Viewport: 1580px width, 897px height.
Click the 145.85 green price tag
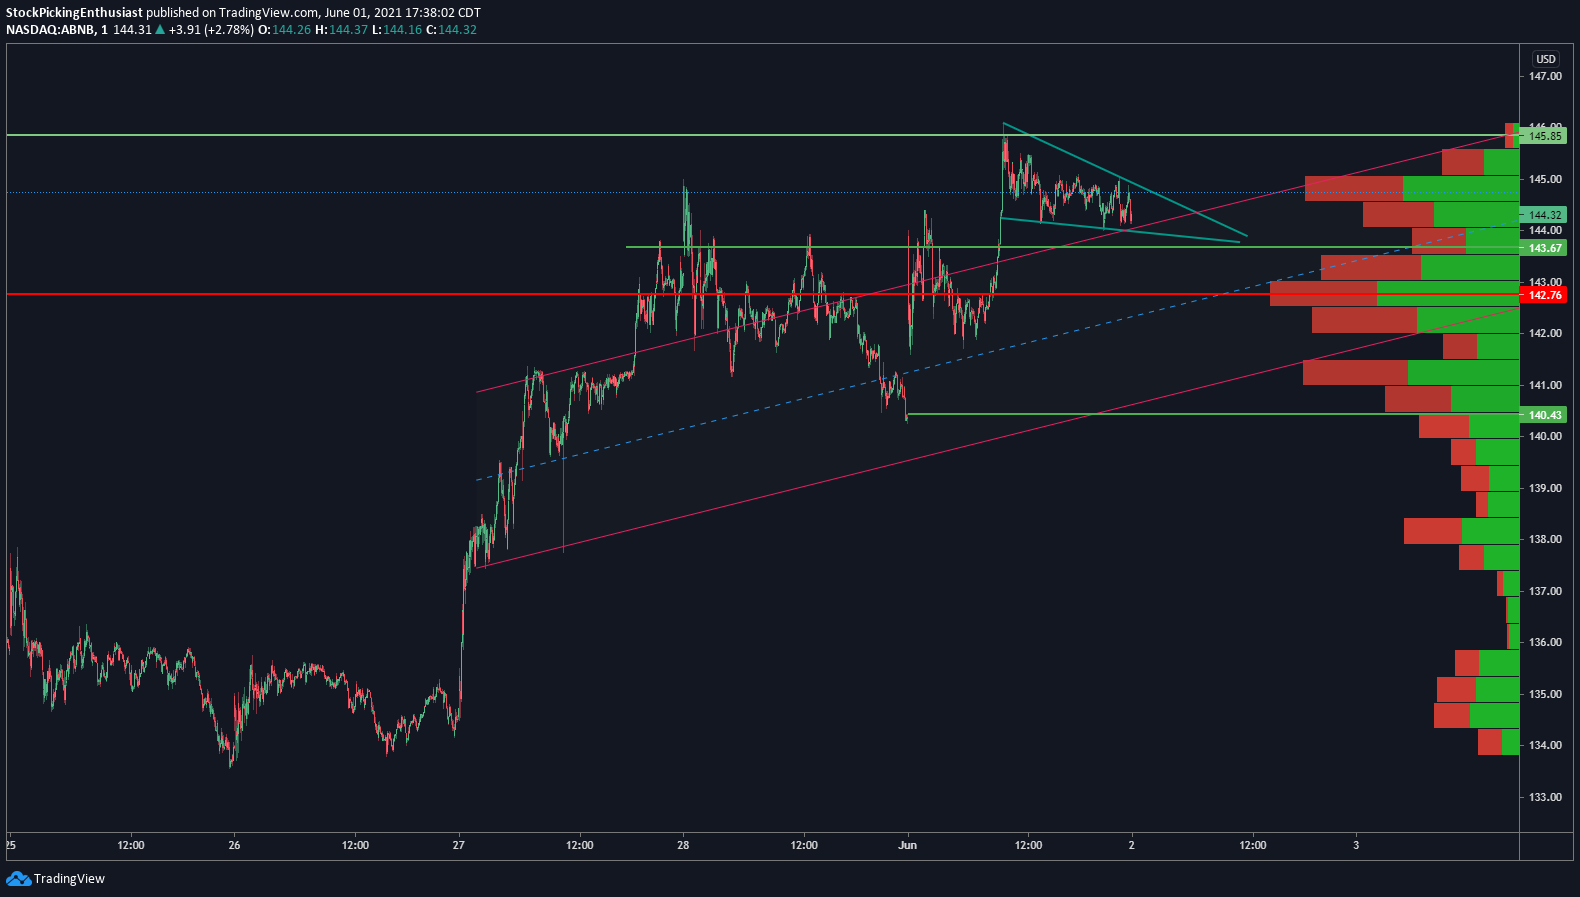tap(1544, 136)
